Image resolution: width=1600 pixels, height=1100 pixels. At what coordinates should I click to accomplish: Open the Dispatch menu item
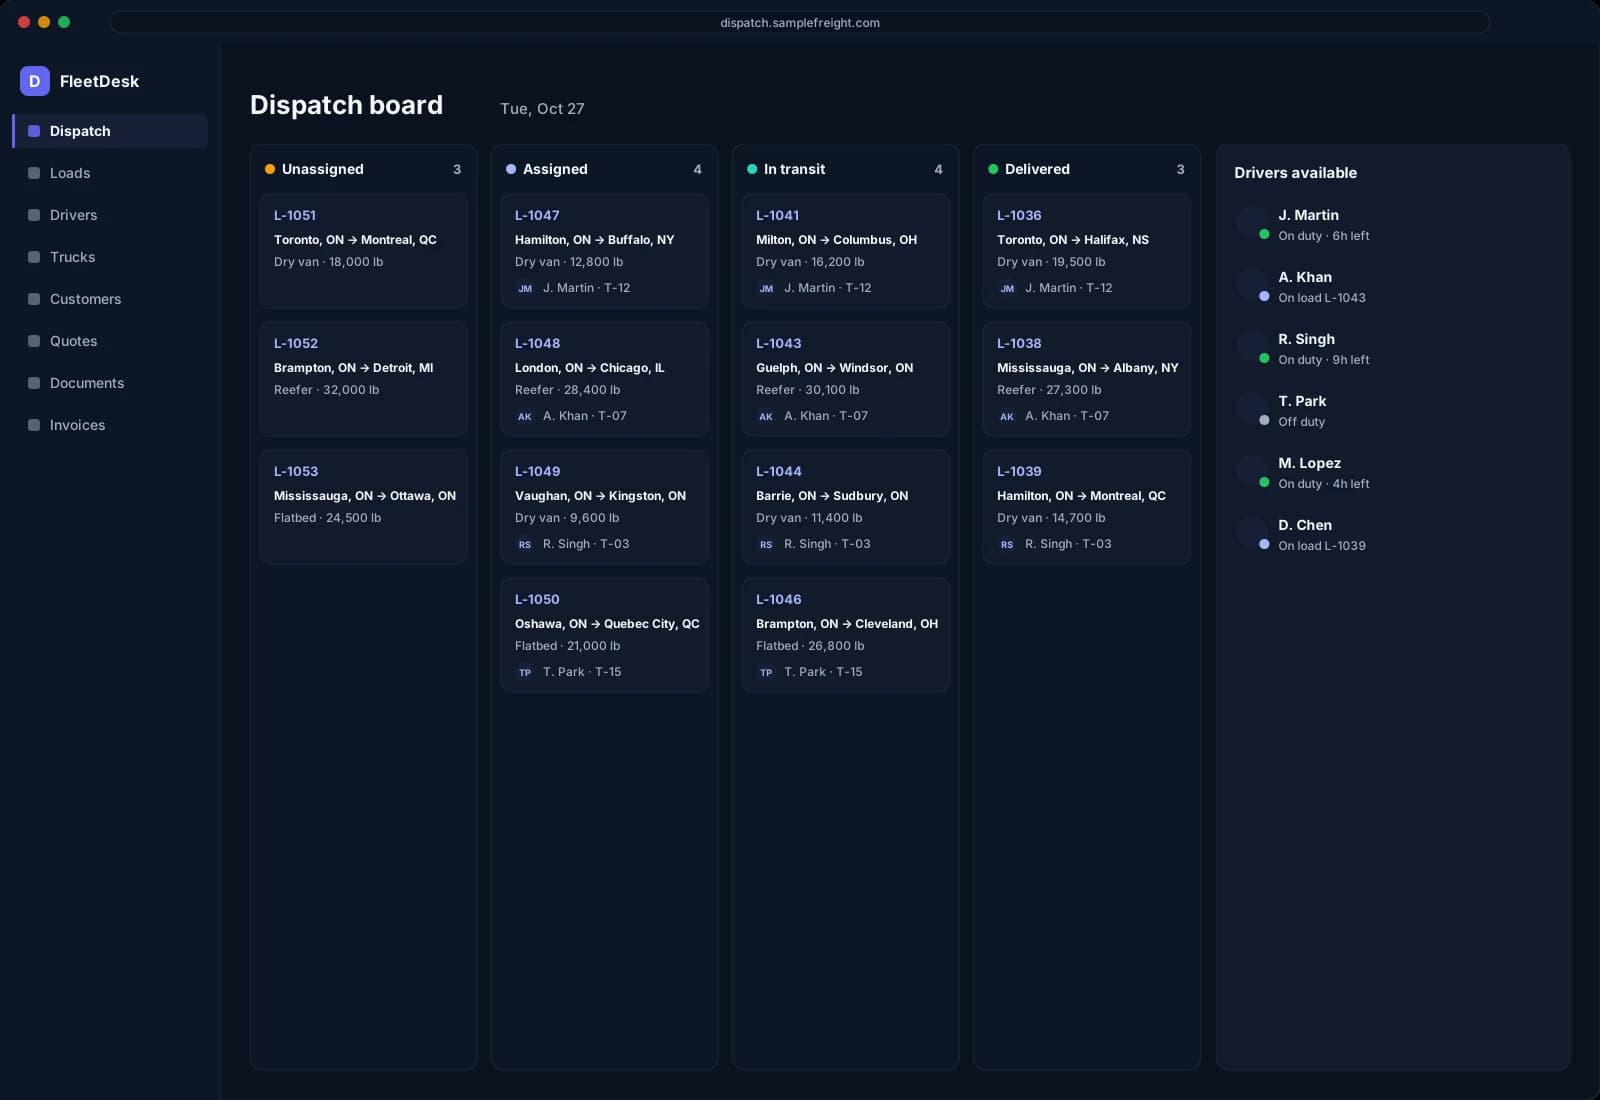(110, 131)
